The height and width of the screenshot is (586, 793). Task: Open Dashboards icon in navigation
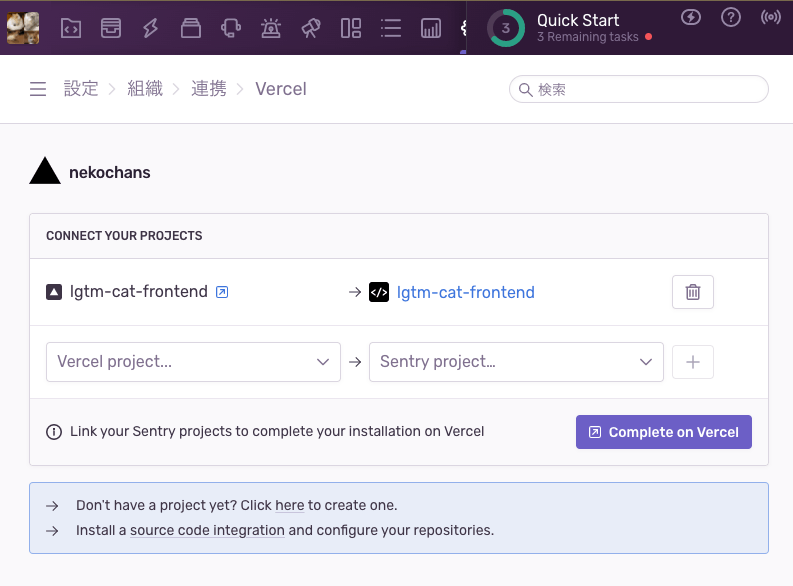click(350, 28)
